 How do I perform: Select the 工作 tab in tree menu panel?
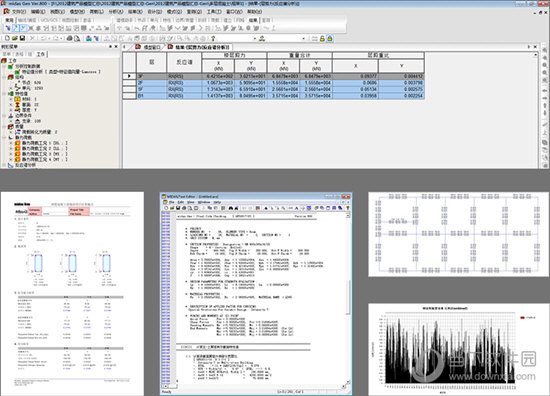41,54
